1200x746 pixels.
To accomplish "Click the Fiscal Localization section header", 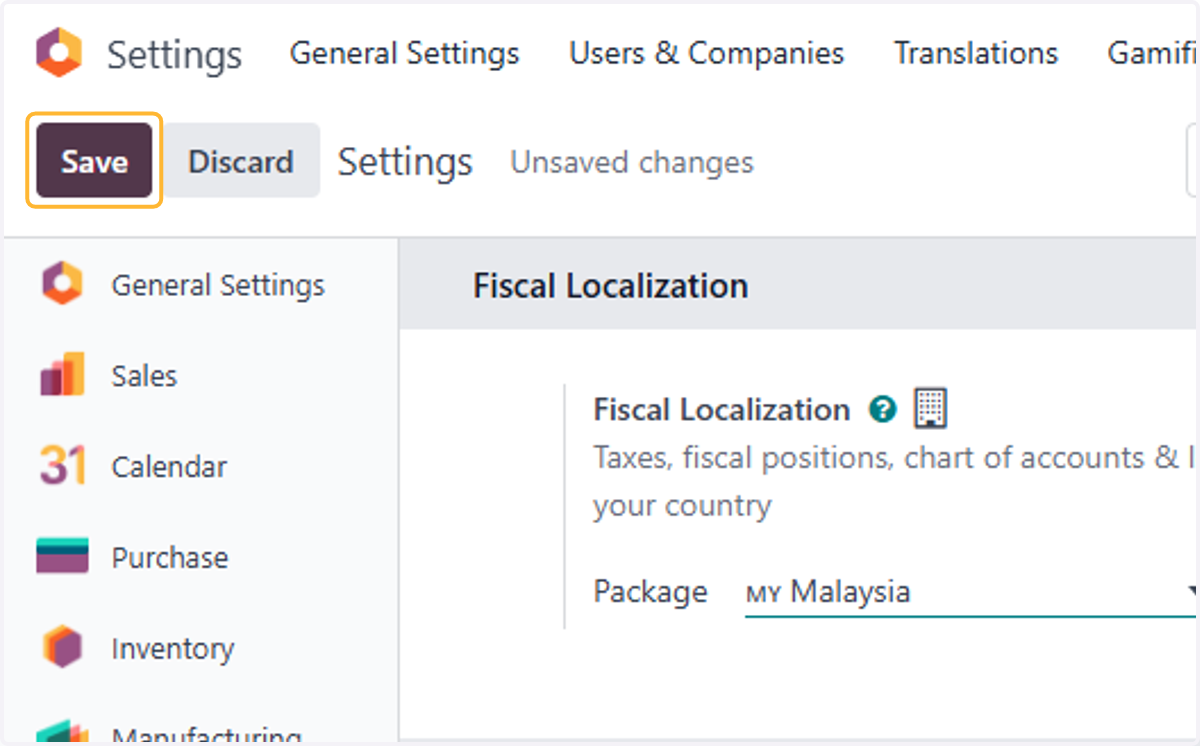I will (611, 286).
